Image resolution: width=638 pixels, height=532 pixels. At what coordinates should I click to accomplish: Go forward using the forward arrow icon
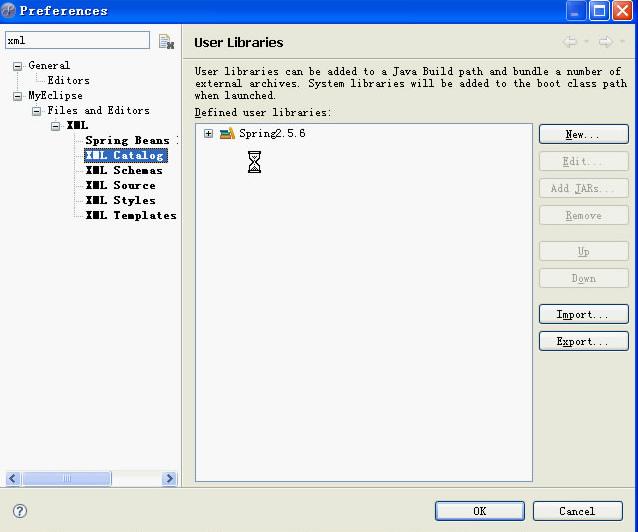click(605, 42)
